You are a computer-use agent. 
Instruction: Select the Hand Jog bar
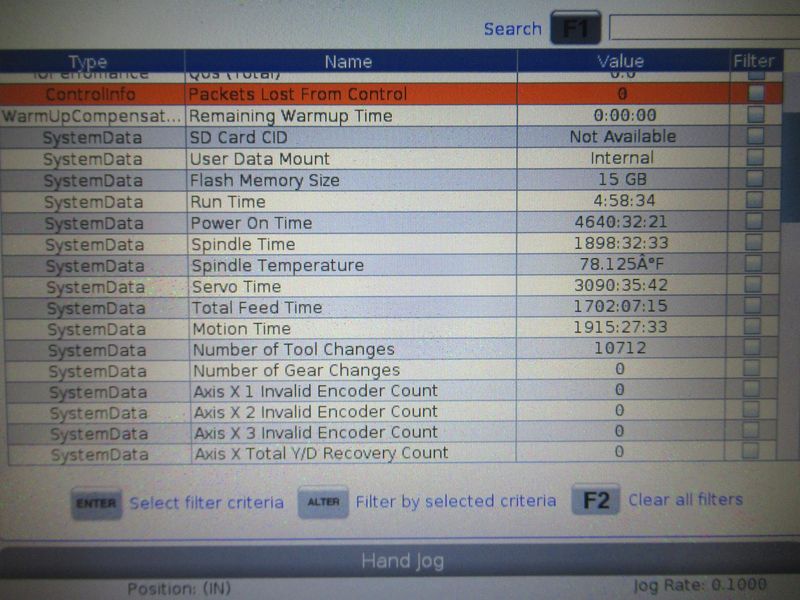pos(400,561)
